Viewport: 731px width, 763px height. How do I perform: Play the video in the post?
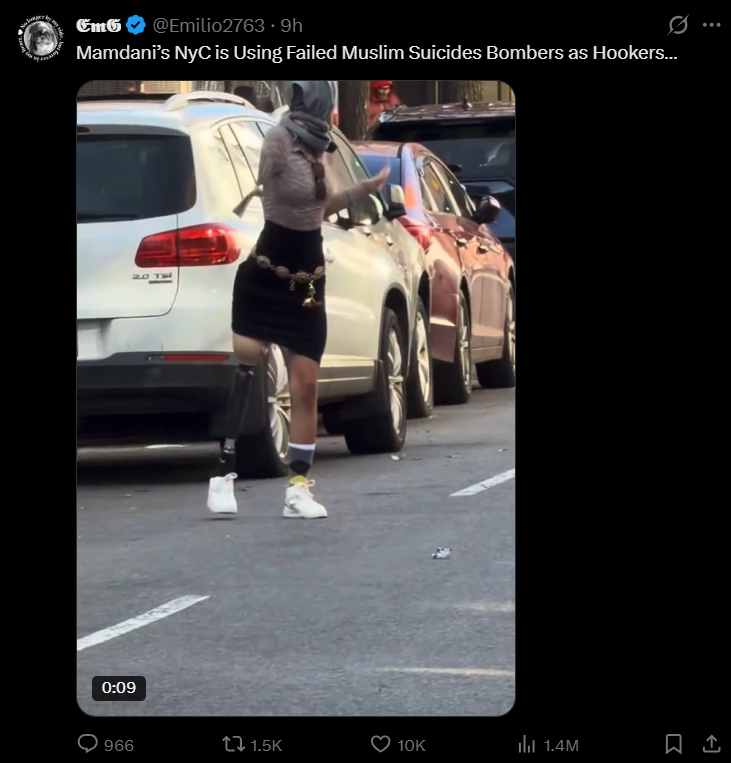[296, 398]
